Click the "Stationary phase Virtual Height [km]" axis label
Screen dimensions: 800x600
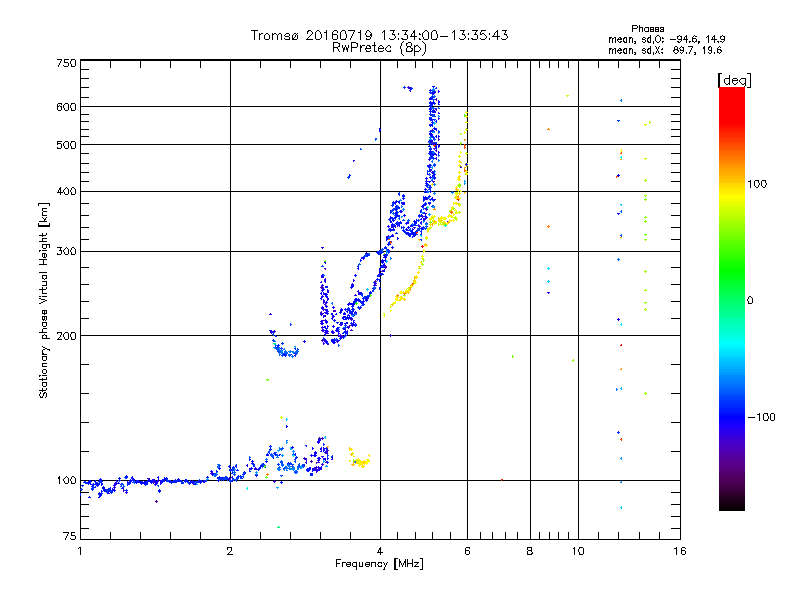(x=44, y=300)
